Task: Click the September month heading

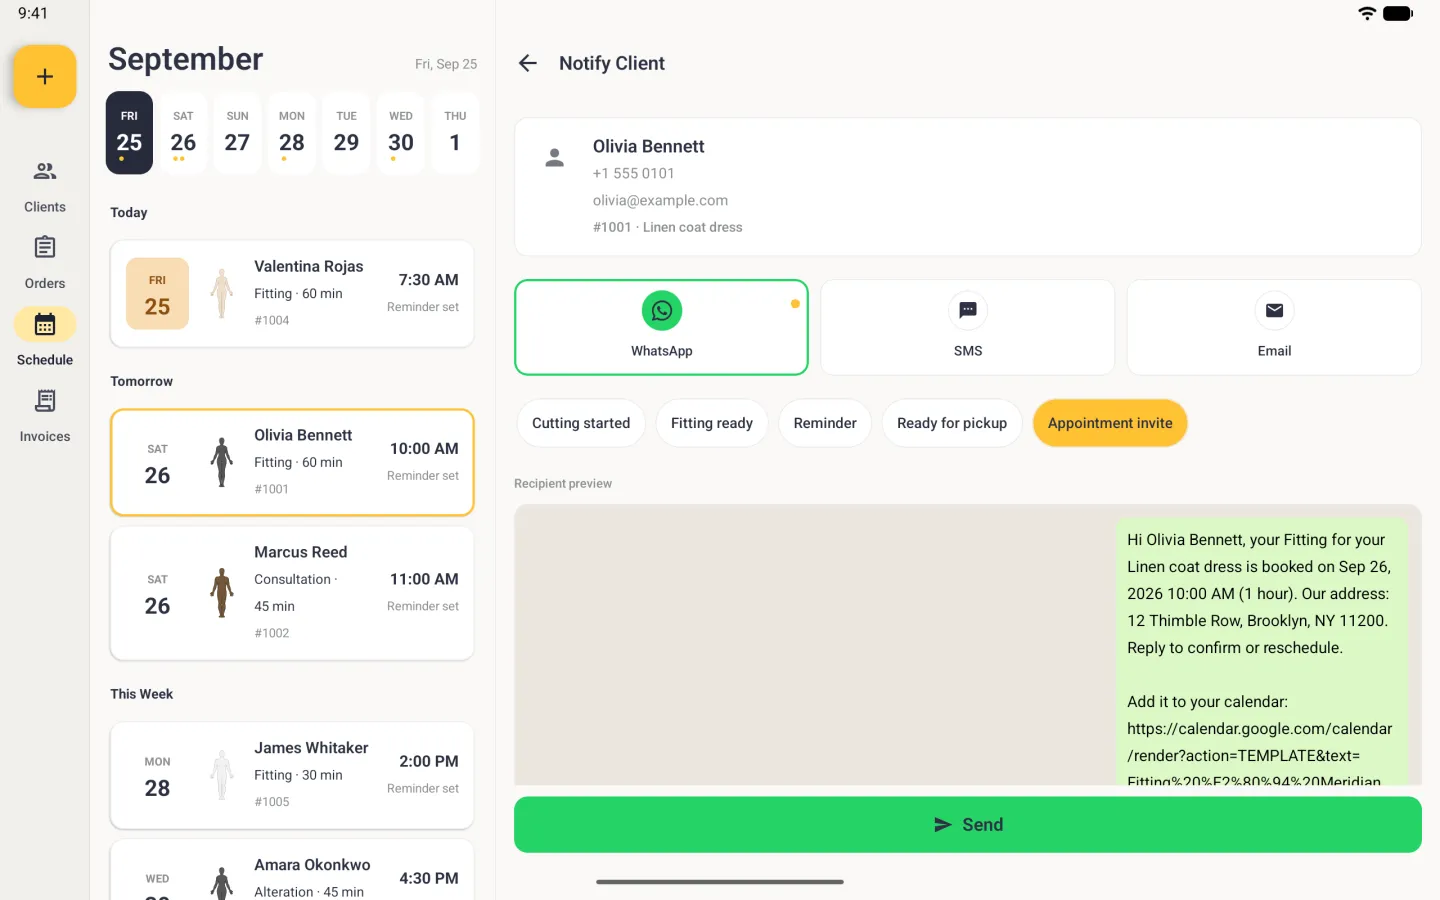Action: pyautogui.click(x=186, y=59)
